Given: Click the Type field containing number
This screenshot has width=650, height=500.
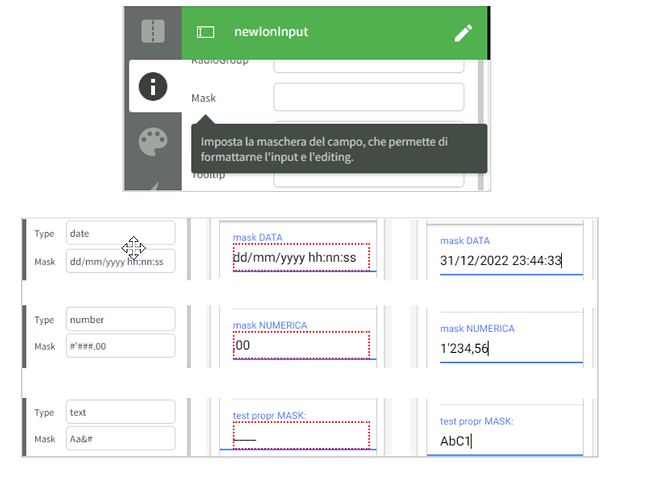Looking at the screenshot, I should [x=120, y=320].
